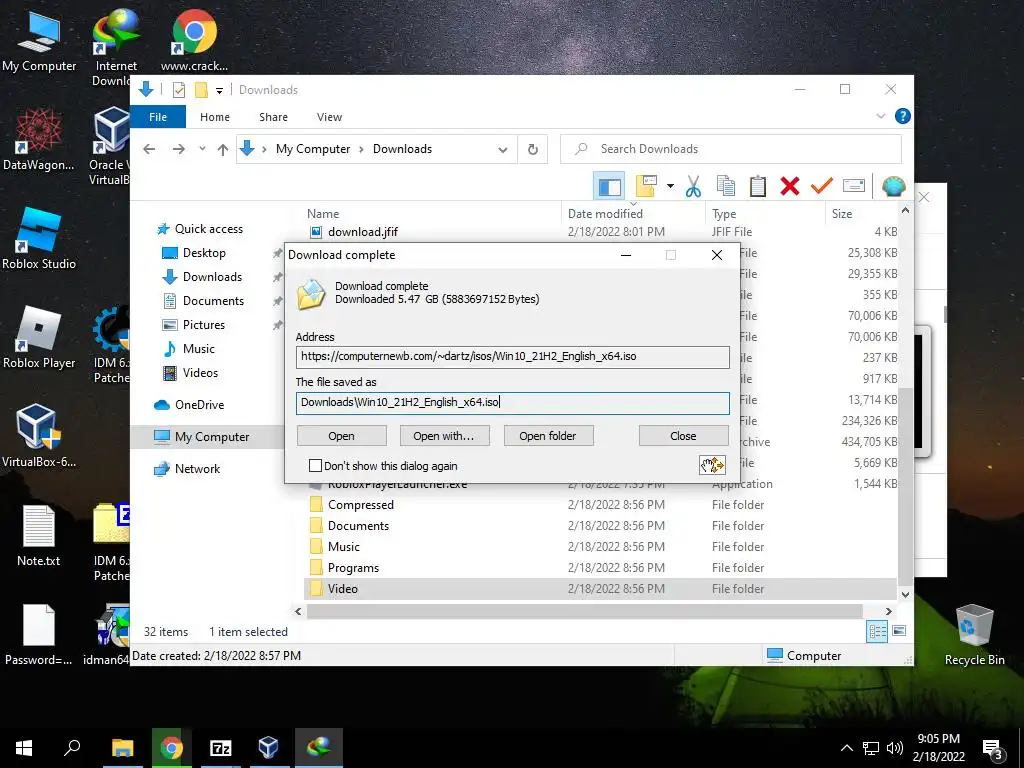Go back with the Explorer back arrow
The image size is (1024, 768).
pyautogui.click(x=149, y=149)
